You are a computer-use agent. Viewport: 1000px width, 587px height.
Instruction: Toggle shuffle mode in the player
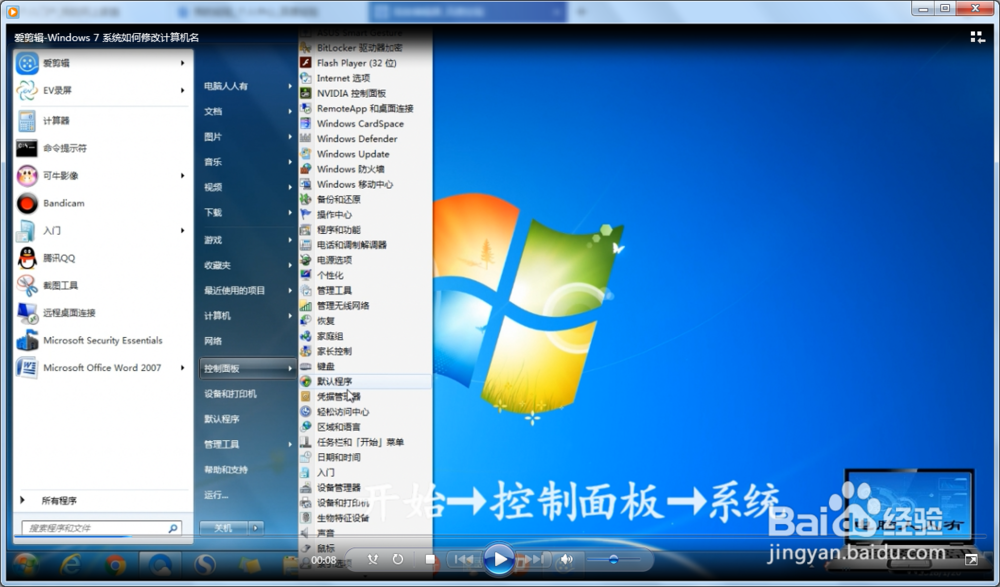pos(373,560)
